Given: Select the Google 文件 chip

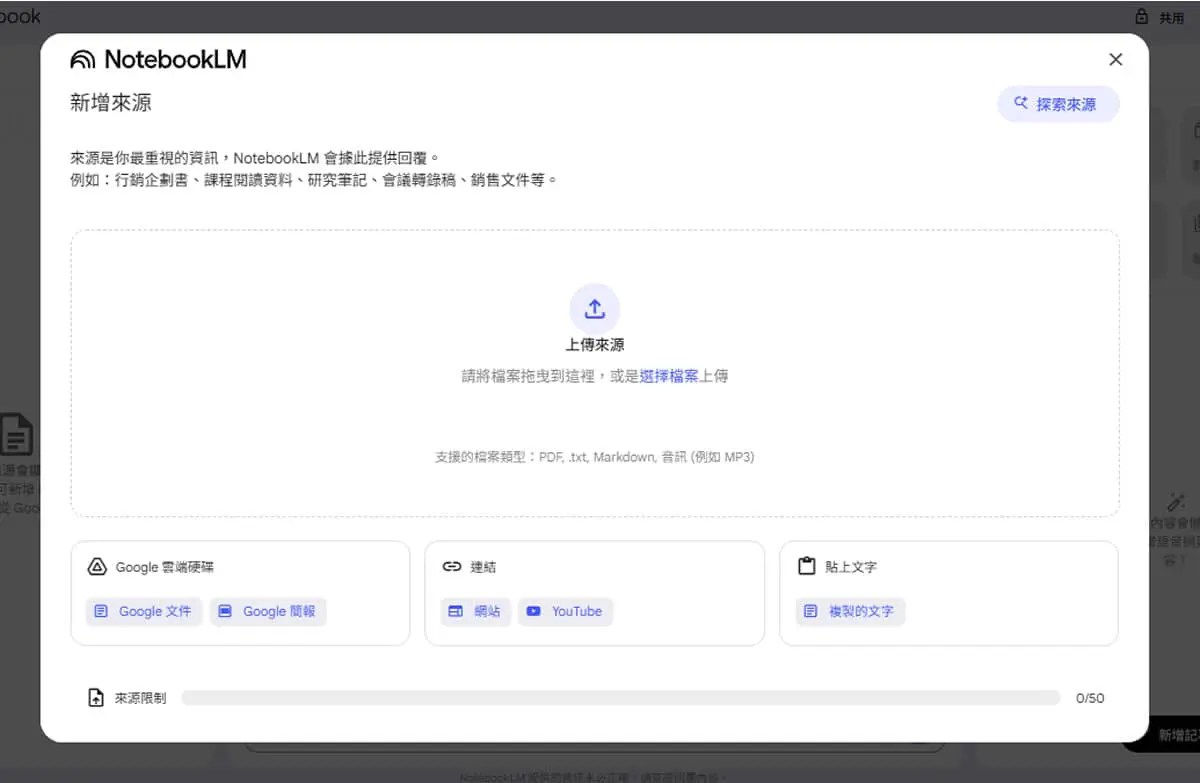Looking at the screenshot, I should click(144, 611).
